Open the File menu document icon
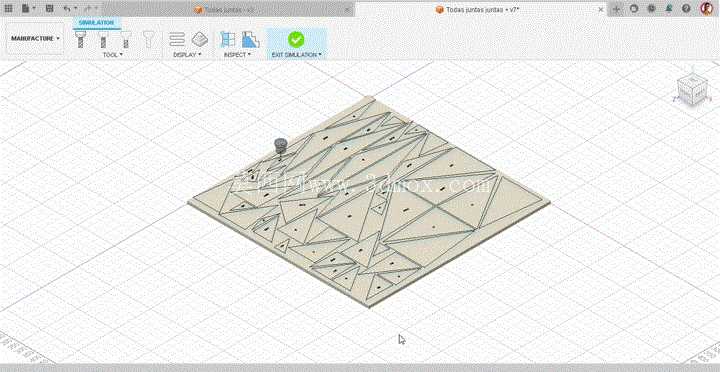Image resolution: width=720 pixels, height=372 pixels. click(x=26, y=8)
